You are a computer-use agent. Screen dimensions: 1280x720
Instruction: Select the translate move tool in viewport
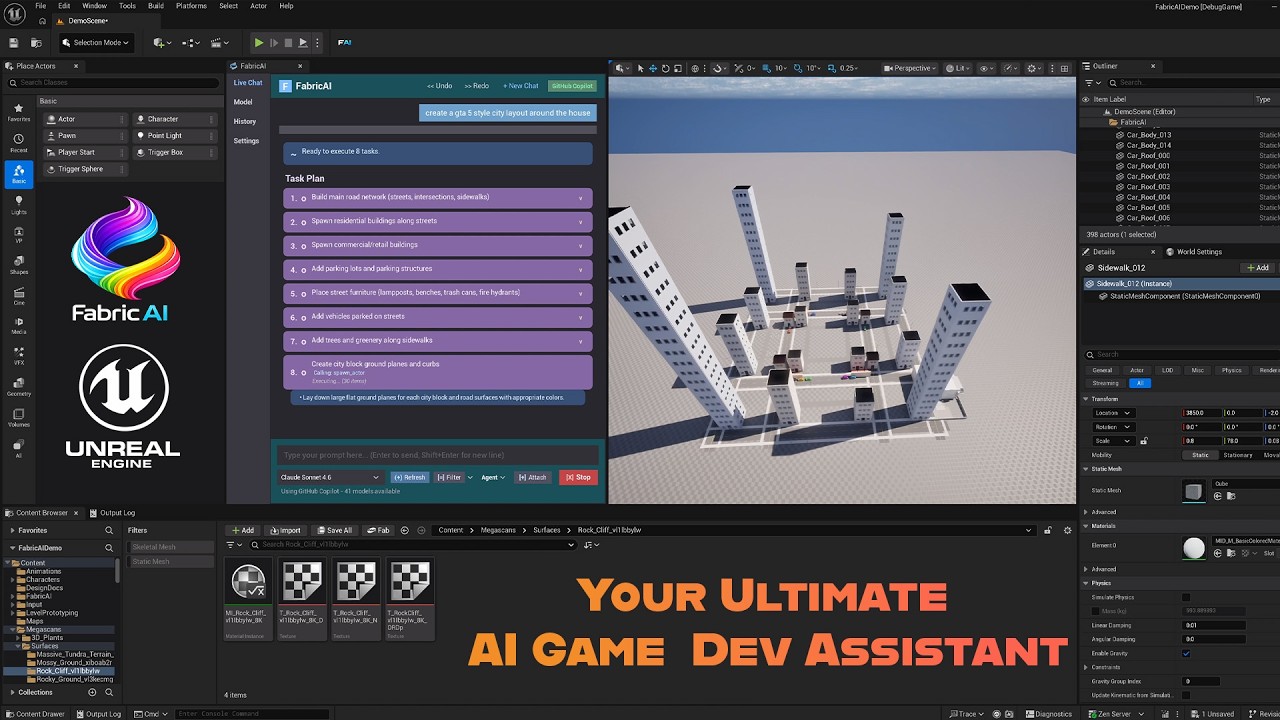pyautogui.click(x=653, y=68)
